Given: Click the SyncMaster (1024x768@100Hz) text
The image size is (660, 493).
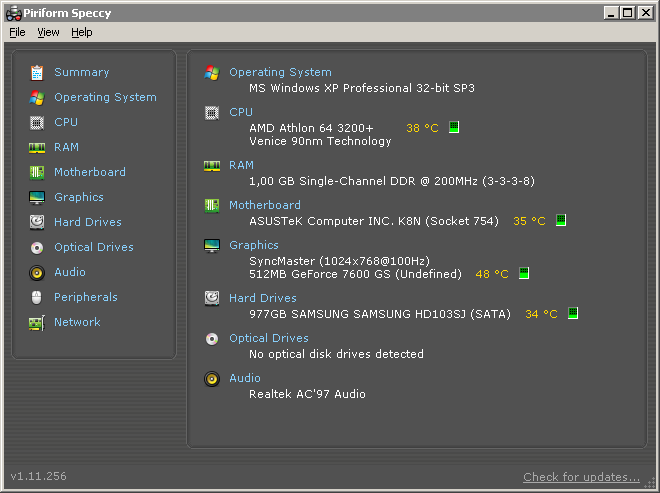Looking at the screenshot, I should click(x=339, y=261).
